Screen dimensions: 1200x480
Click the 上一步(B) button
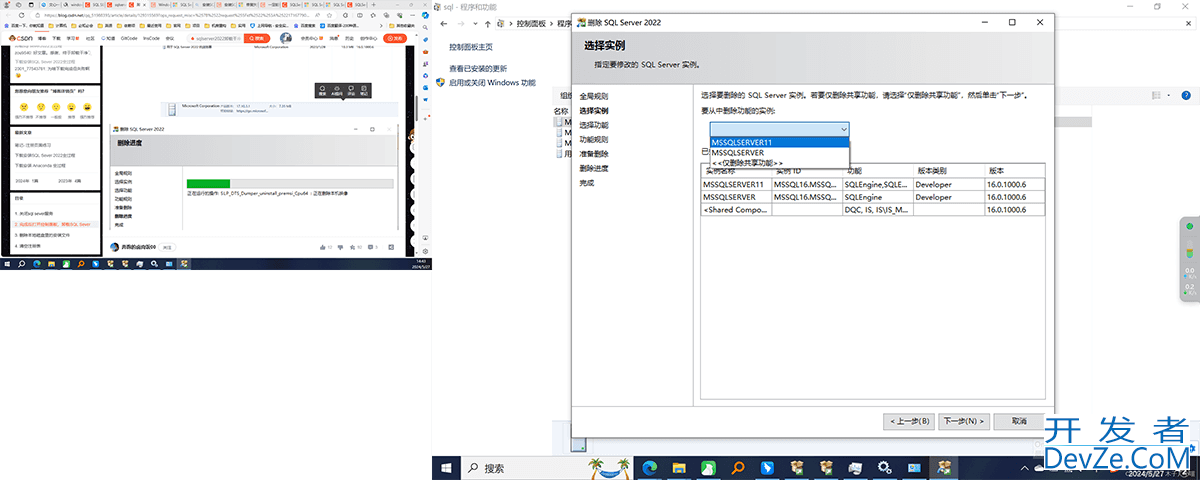click(908, 421)
